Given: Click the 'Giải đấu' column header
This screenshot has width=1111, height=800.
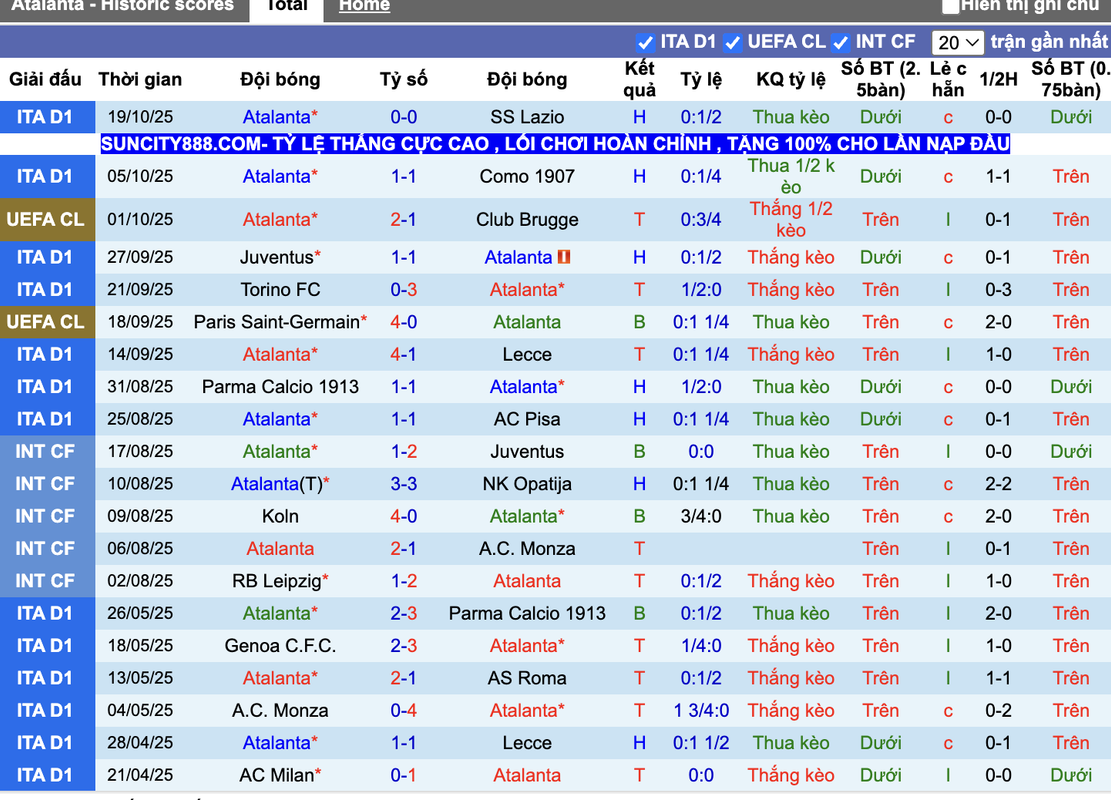Looking at the screenshot, I should pyautogui.click(x=45, y=79).
